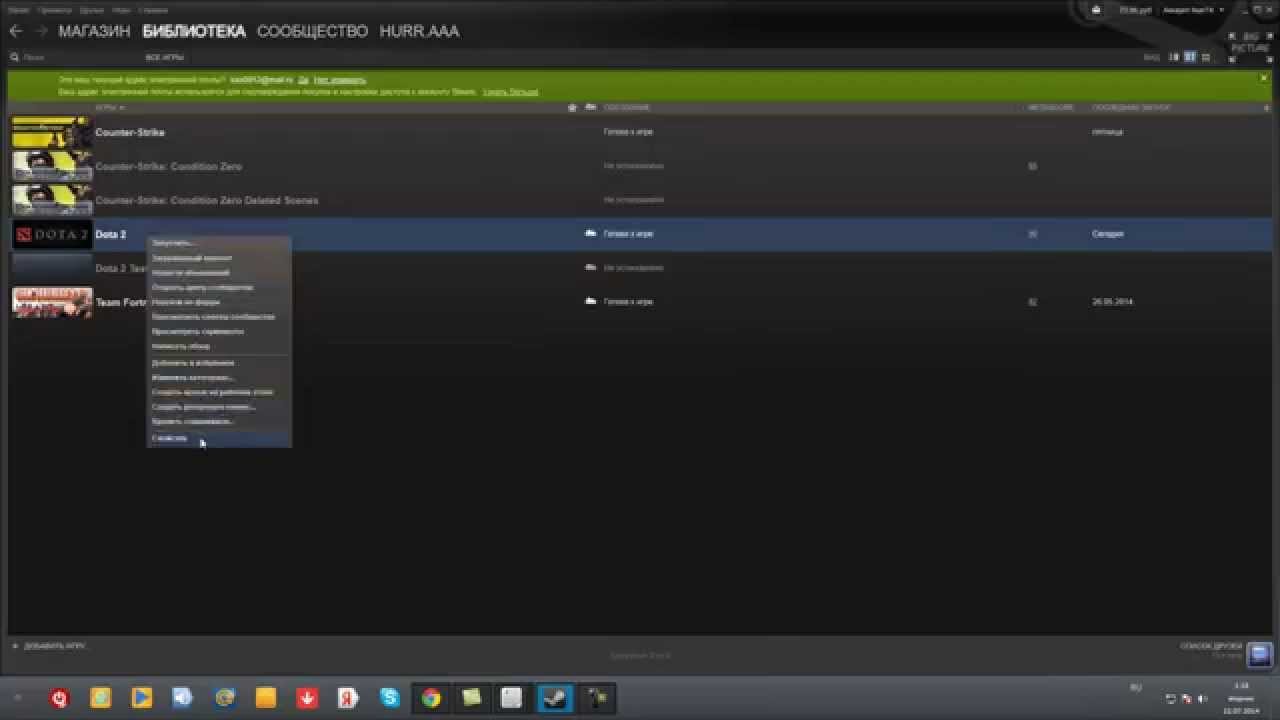Click cloud icon in Dota 2 Test row
Image resolution: width=1280 pixels, height=720 pixels.
591,267
